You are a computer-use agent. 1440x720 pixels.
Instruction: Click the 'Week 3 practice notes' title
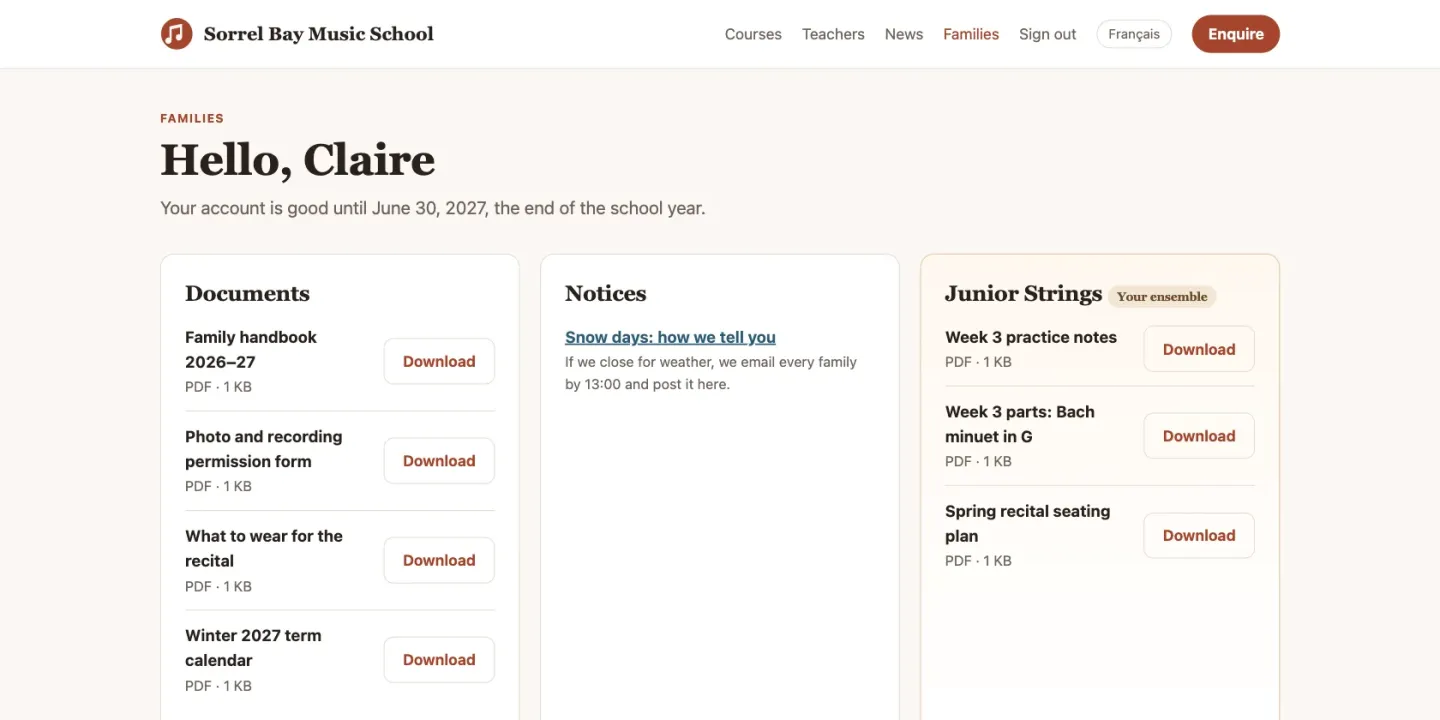click(1031, 337)
